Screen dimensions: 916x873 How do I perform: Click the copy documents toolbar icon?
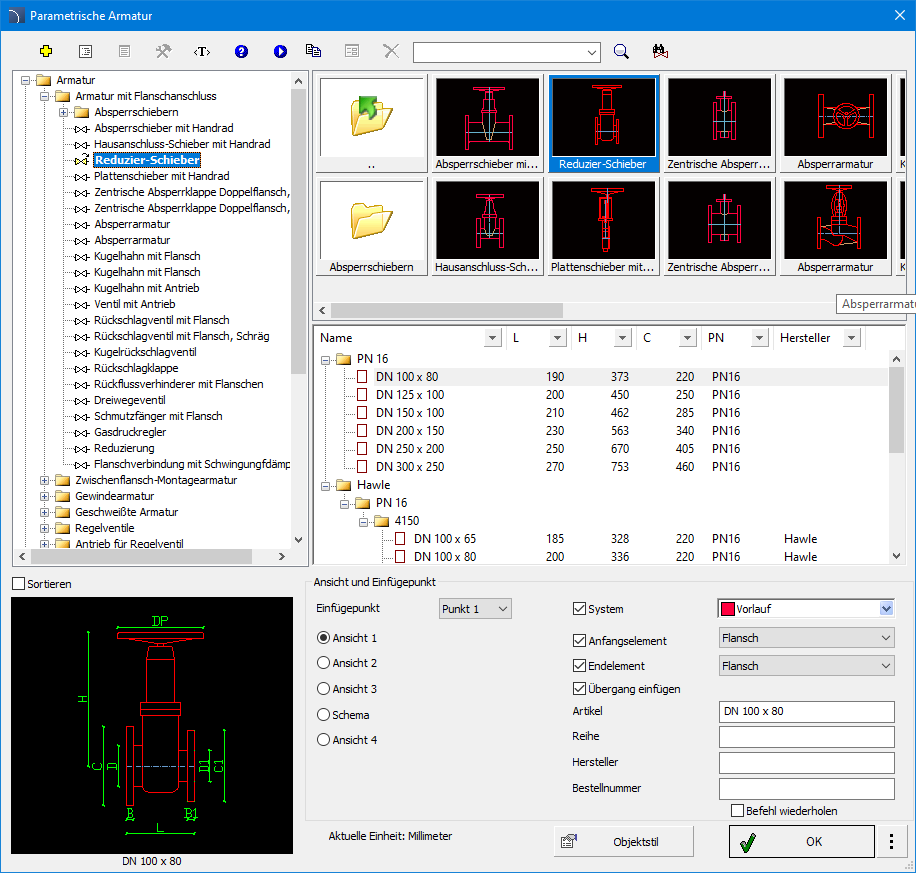[314, 51]
